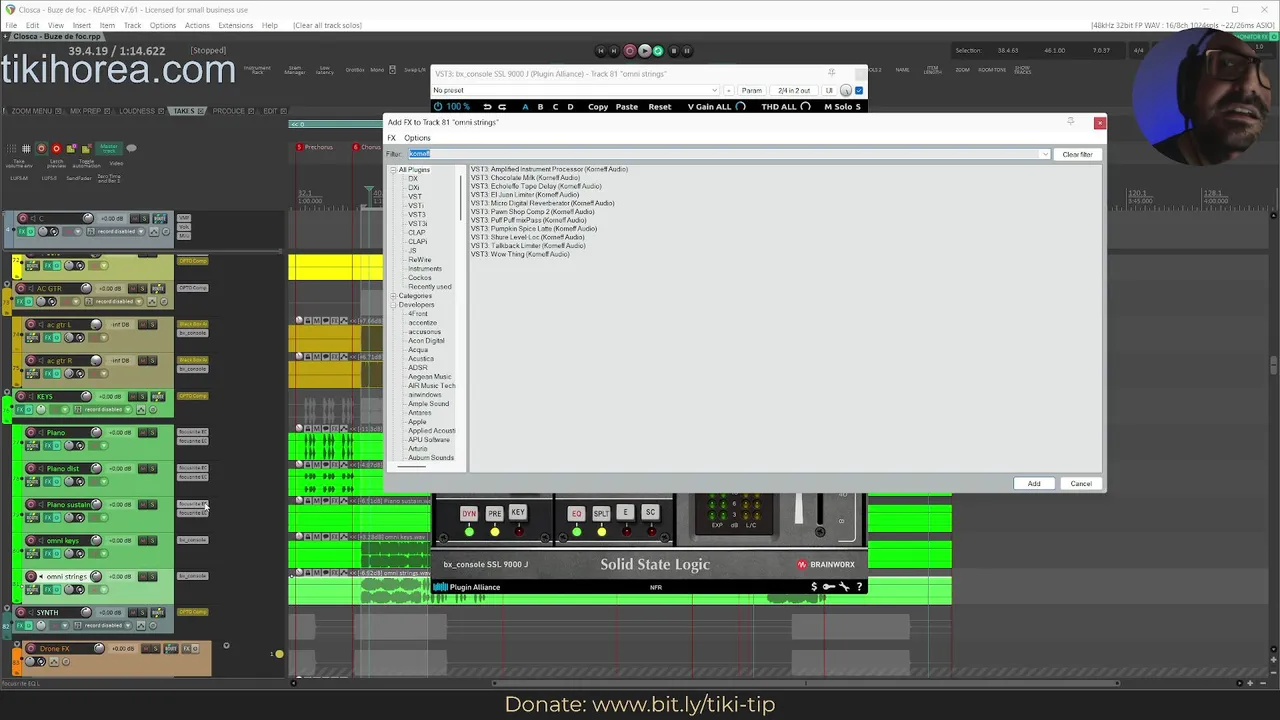1280x720 pixels.
Task: Click the plugin redo arrow icon
Action: tap(502, 106)
